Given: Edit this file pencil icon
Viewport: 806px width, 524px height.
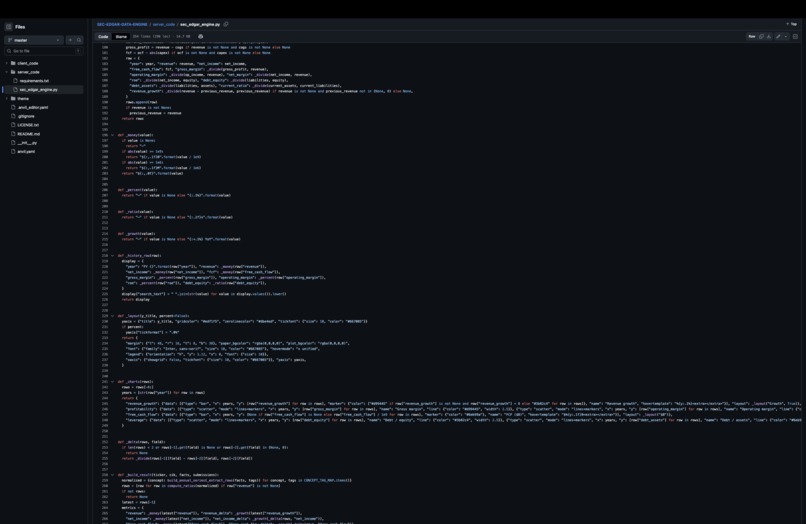Looking at the screenshot, I should point(778,37).
